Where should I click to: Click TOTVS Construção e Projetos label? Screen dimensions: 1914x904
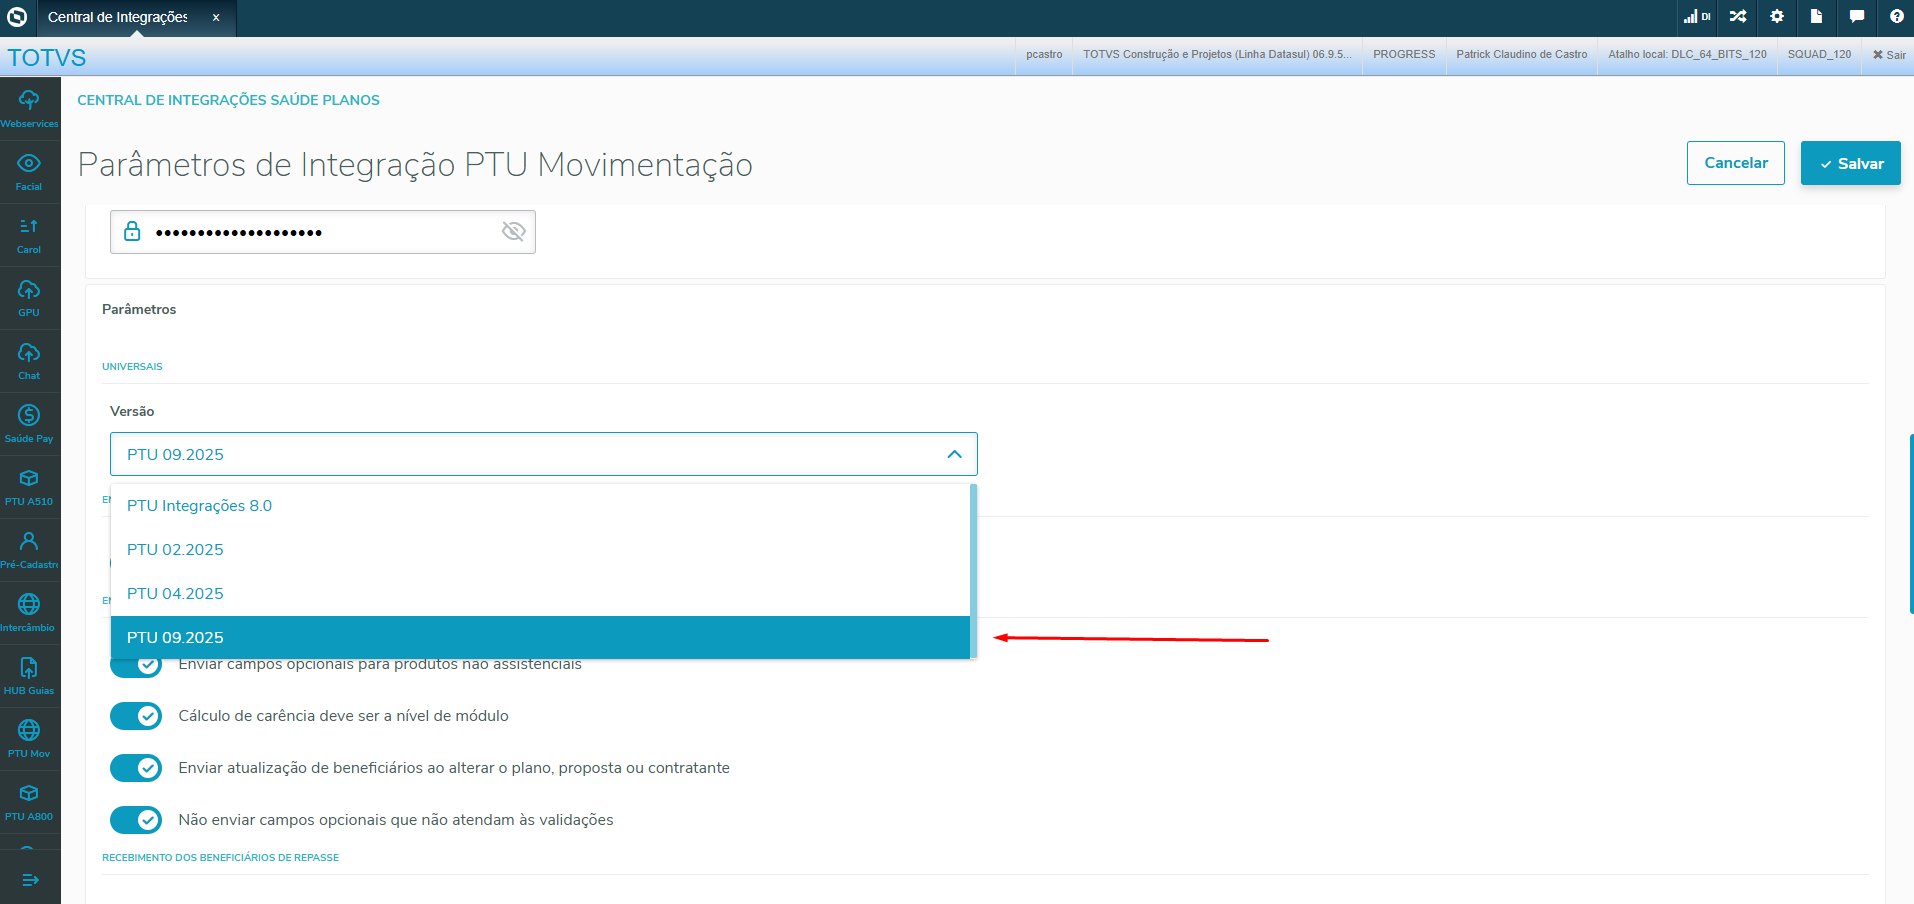click(x=1217, y=55)
